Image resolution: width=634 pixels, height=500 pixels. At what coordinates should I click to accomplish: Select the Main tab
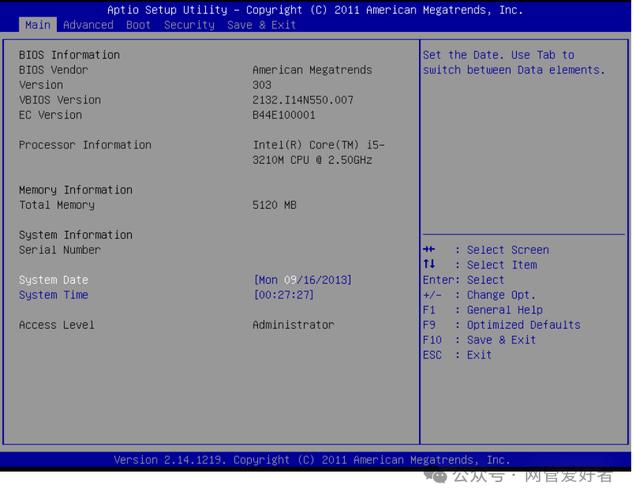[37, 25]
